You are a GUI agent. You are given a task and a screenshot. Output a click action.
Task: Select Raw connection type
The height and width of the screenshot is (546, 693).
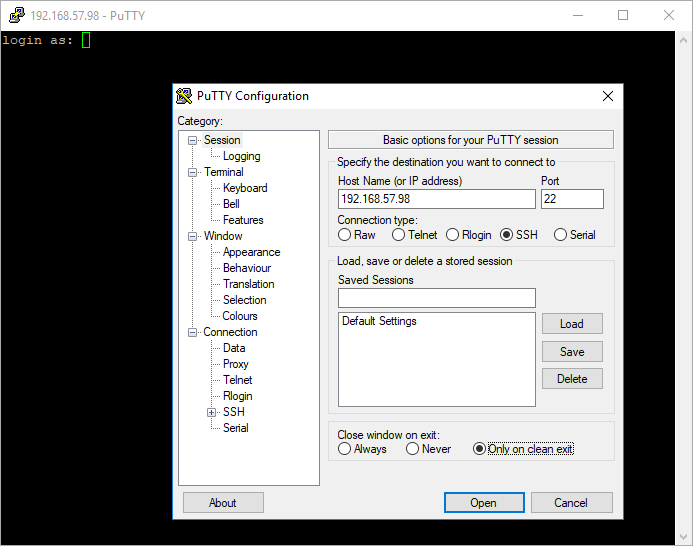pyautogui.click(x=357, y=235)
